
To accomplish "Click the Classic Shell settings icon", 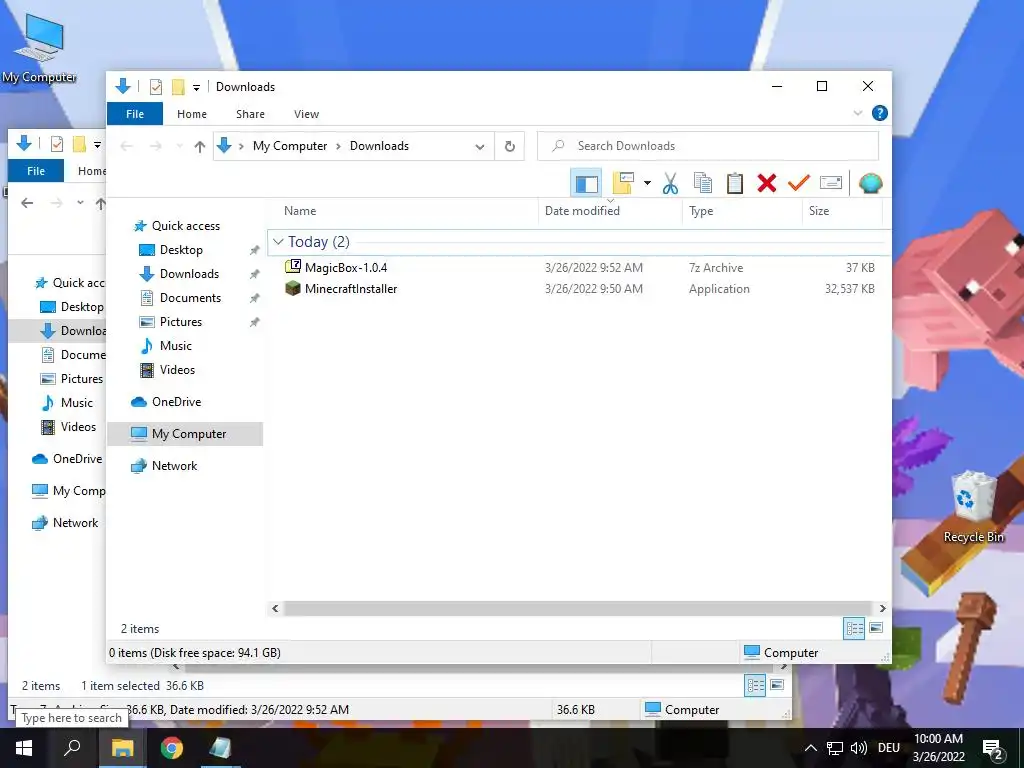I will pos(870,184).
